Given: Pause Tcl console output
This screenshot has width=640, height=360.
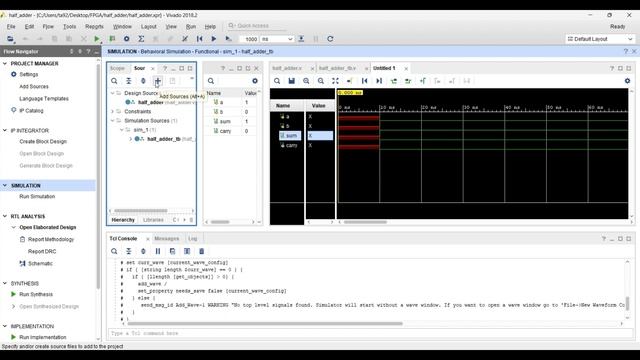Looking at the screenshot, I should point(158,251).
